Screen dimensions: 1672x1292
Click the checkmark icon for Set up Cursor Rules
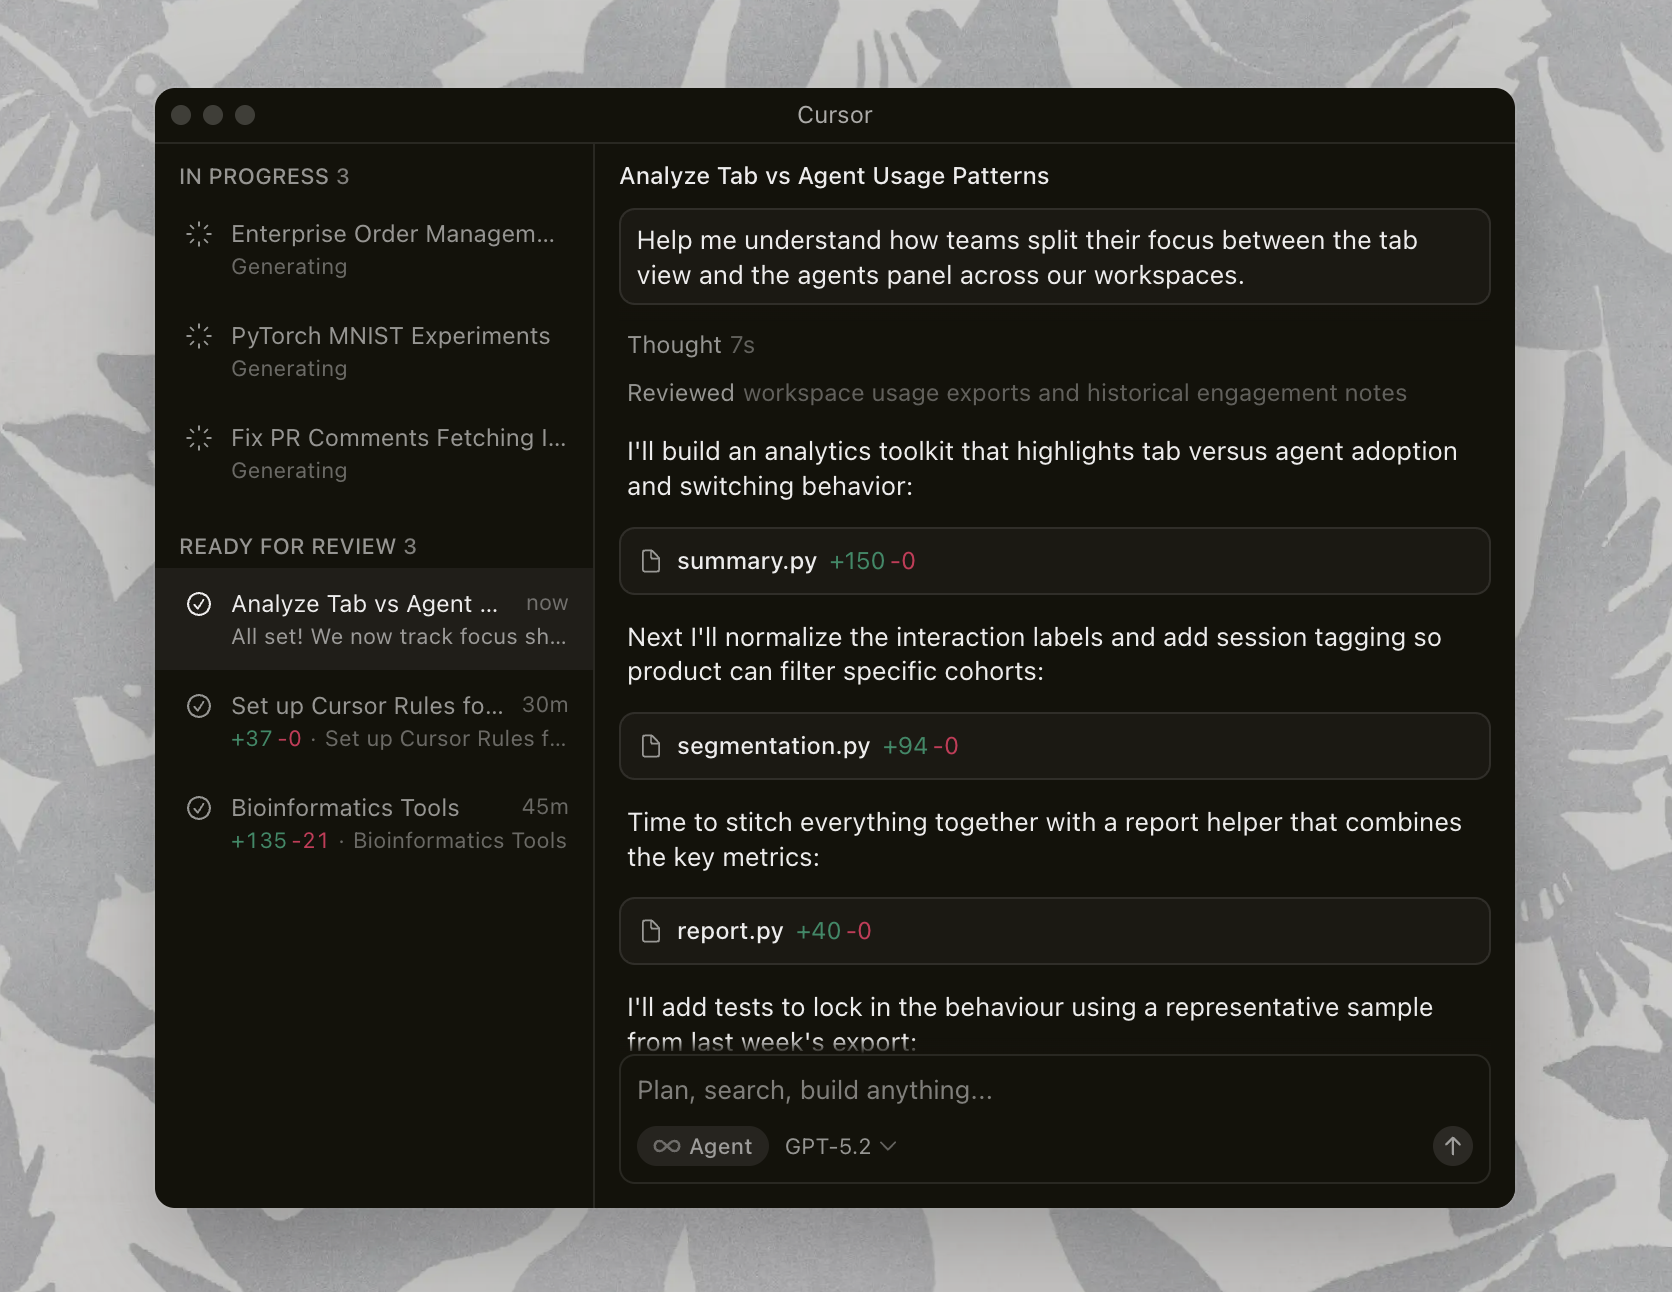[x=199, y=706]
